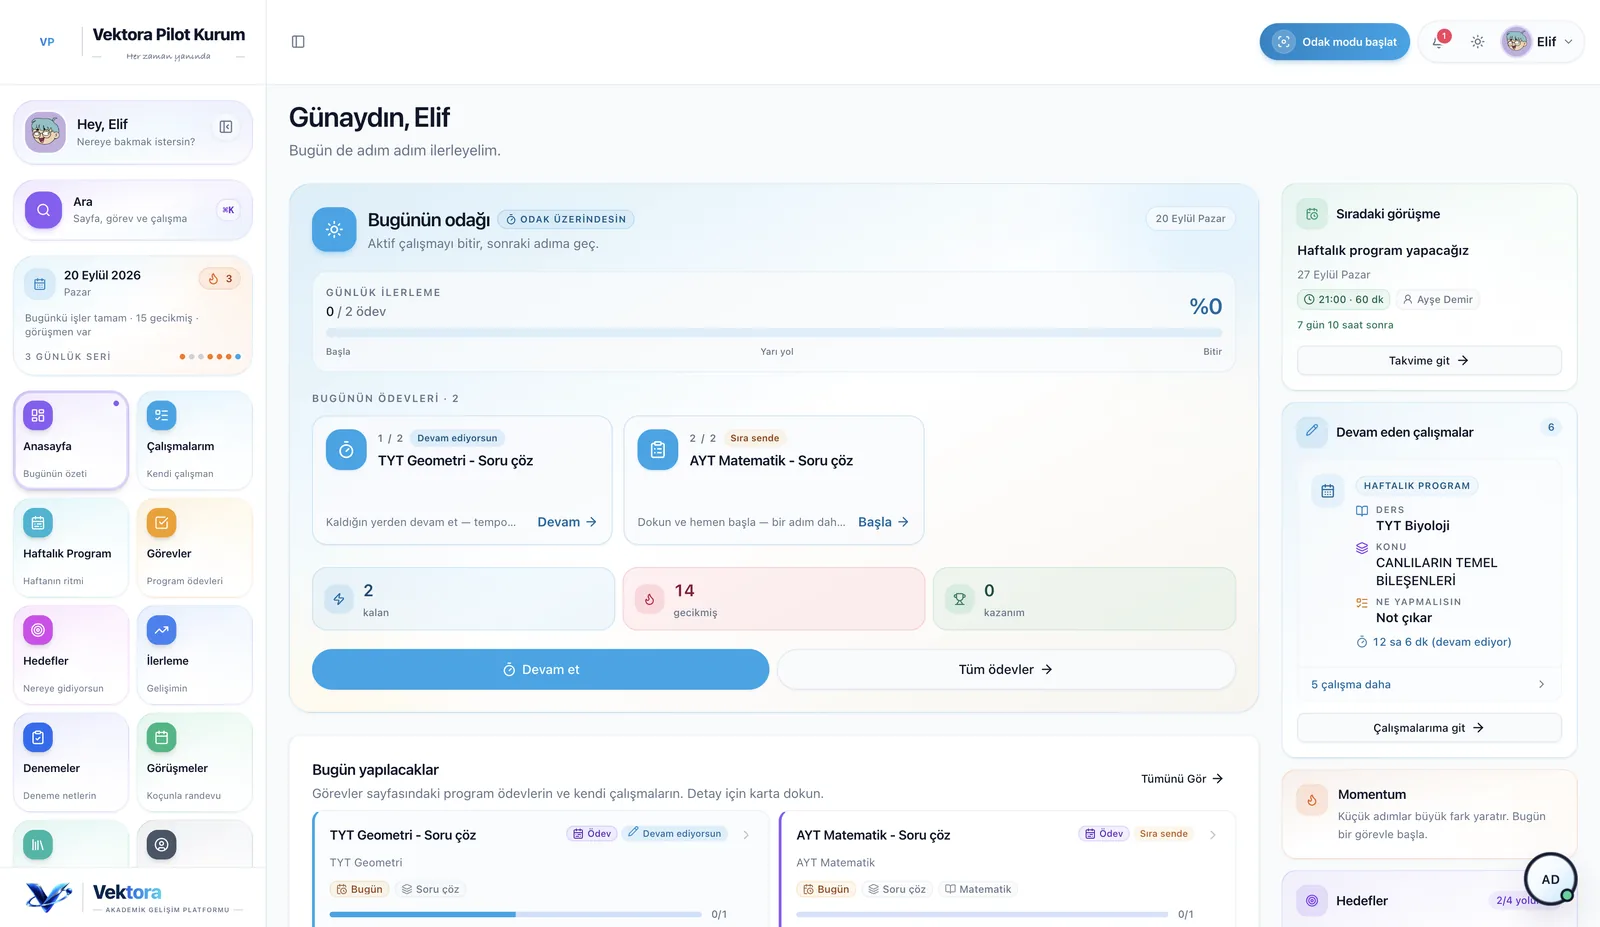This screenshot has width=1600, height=927.
Task: Start AYT Matematik with Başla link
Action: [x=883, y=522]
